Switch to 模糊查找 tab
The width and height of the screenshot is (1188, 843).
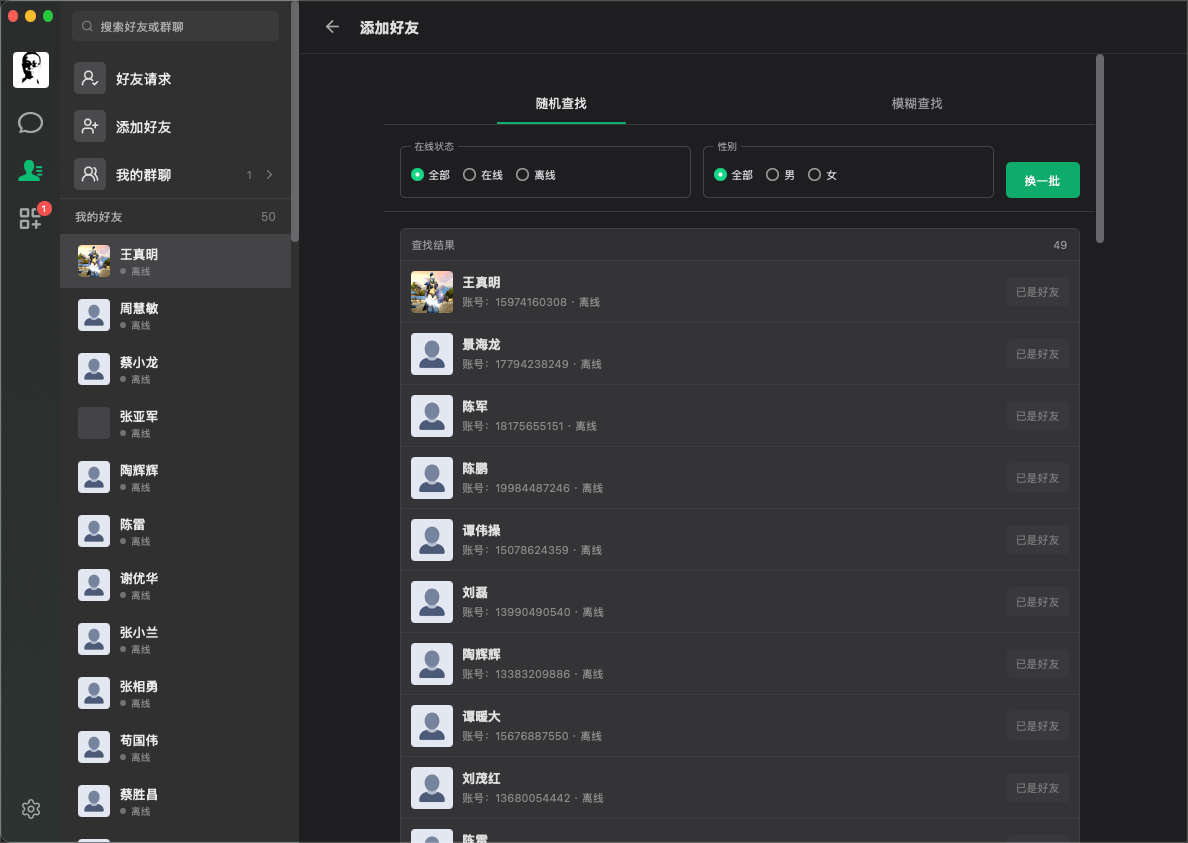917,103
